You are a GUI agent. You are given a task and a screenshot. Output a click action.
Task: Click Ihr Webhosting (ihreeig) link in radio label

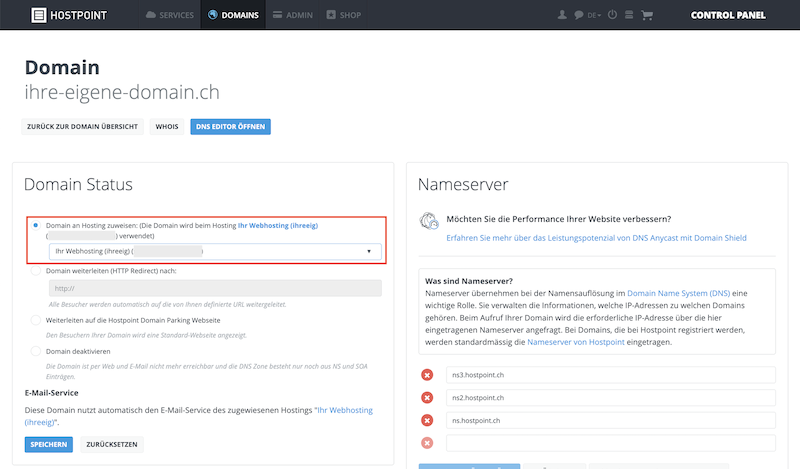[x=278, y=225]
